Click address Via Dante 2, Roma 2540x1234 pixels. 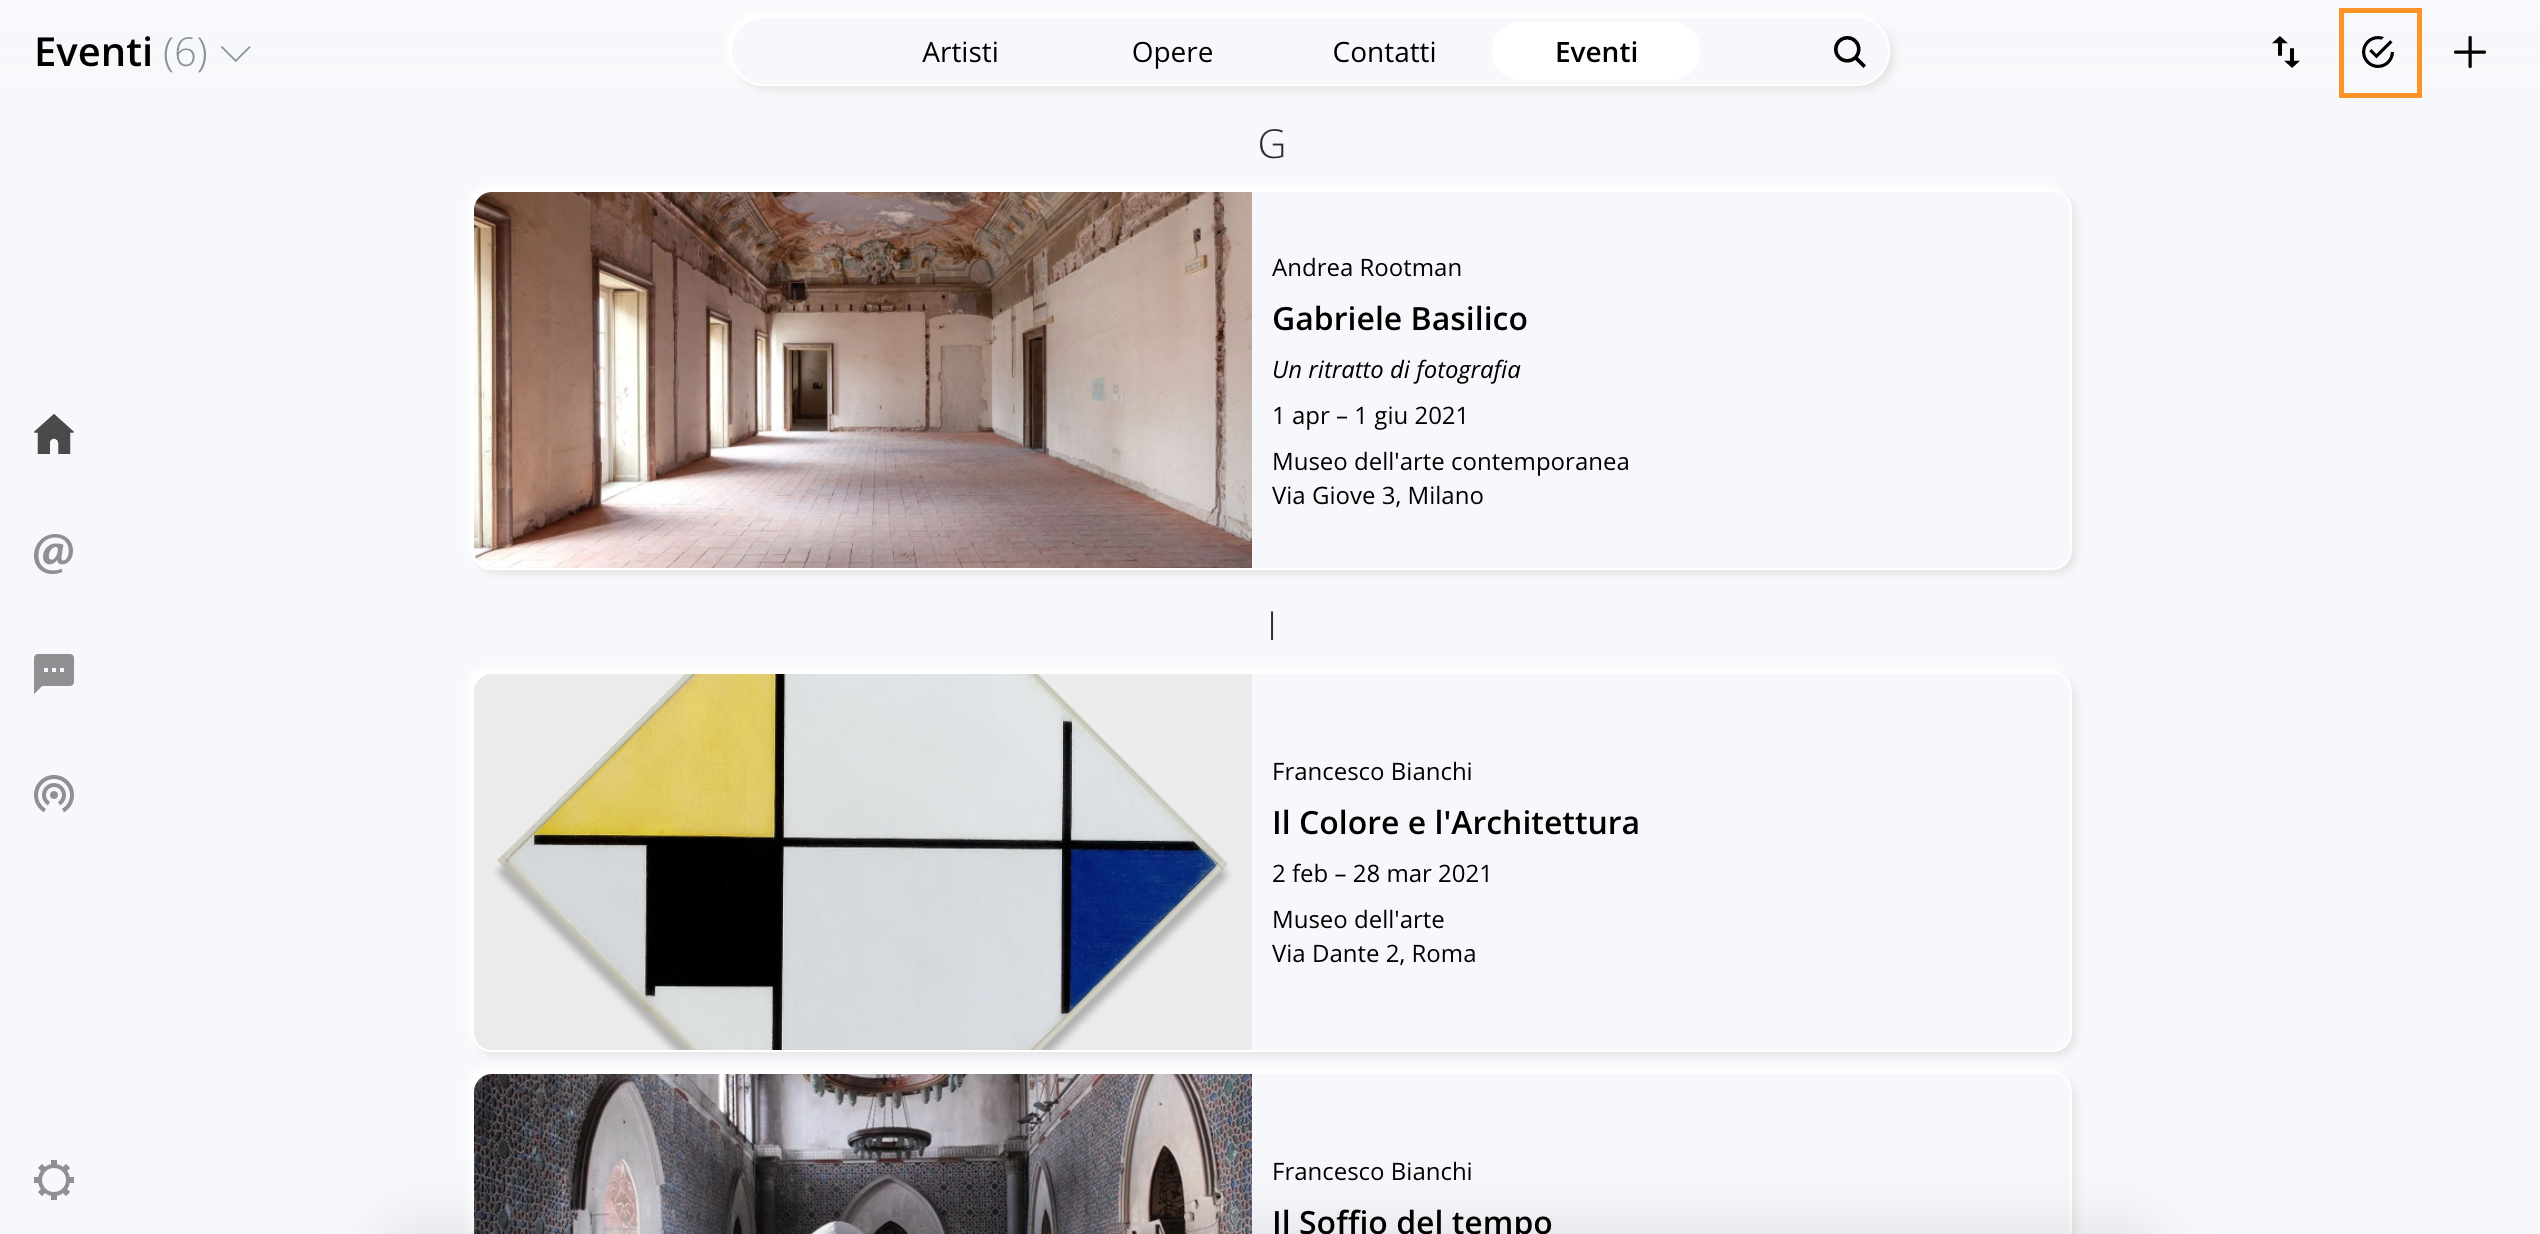(1373, 954)
